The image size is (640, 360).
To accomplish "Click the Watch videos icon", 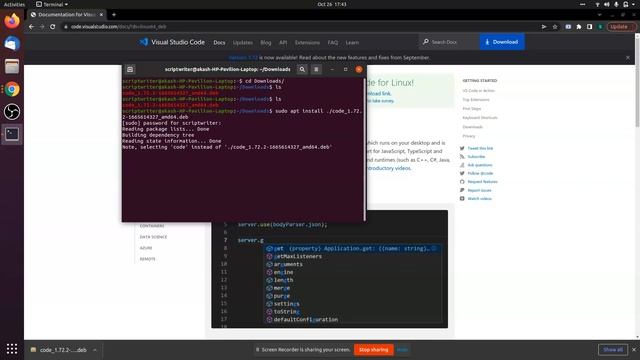I will tap(462, 199).
